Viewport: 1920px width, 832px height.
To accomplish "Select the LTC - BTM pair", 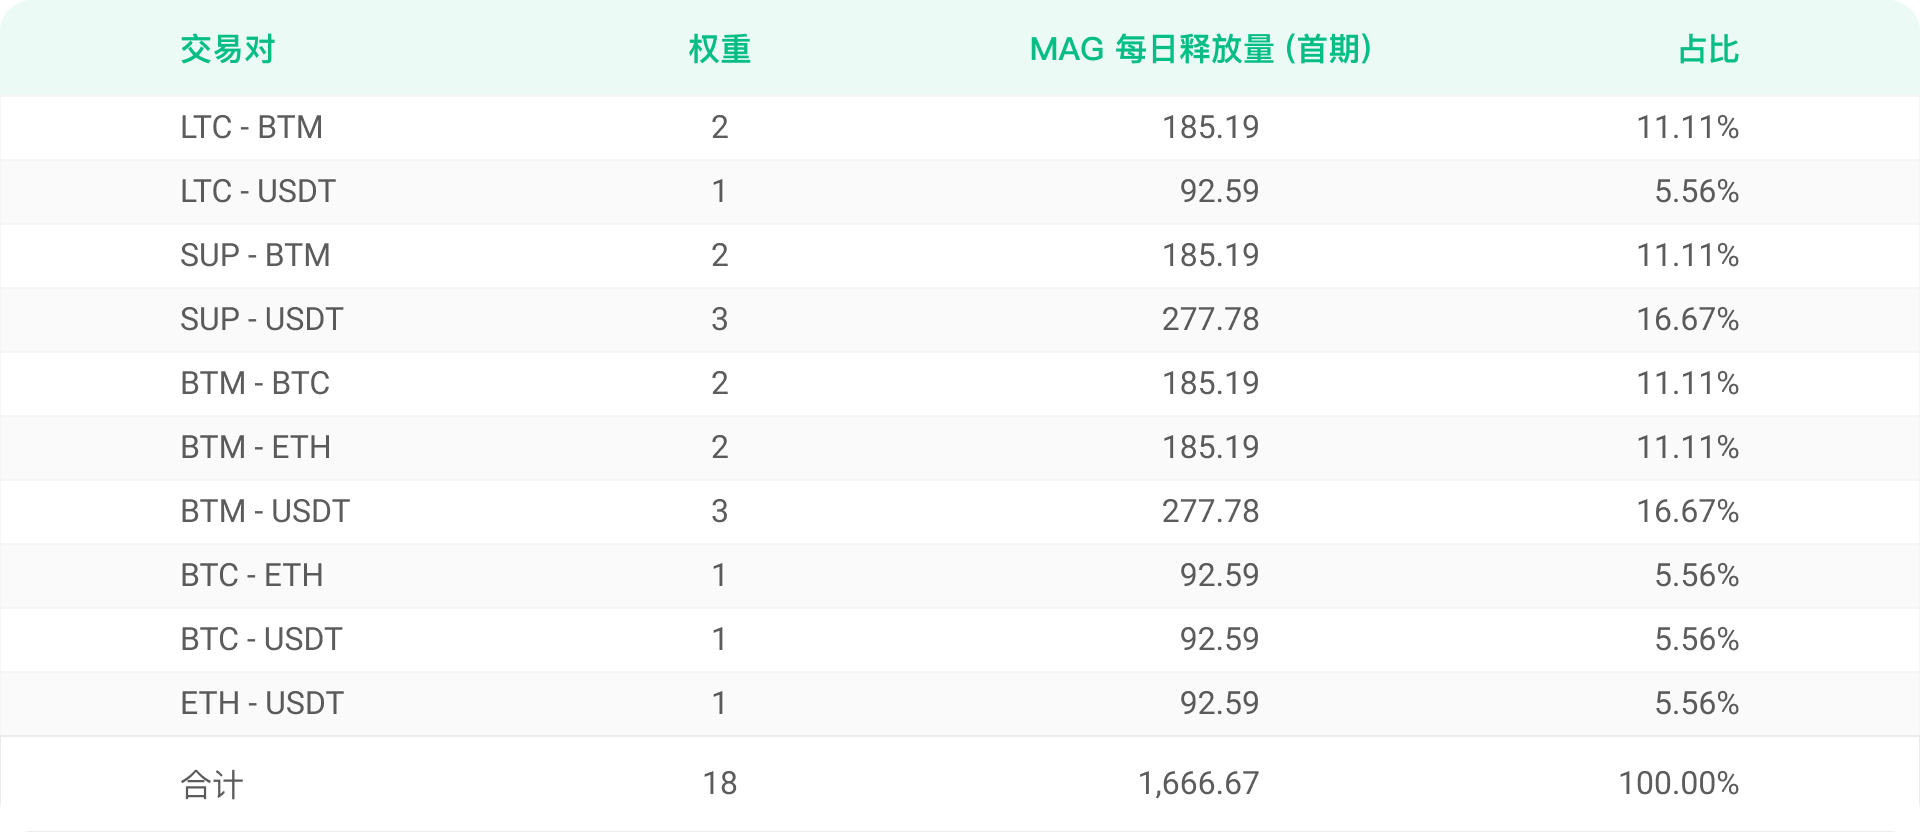I will 252,127.
